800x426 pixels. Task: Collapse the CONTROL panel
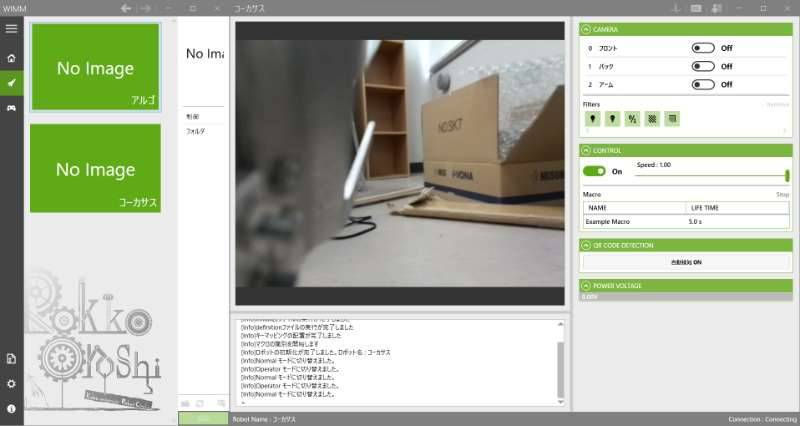click(586, 151)
